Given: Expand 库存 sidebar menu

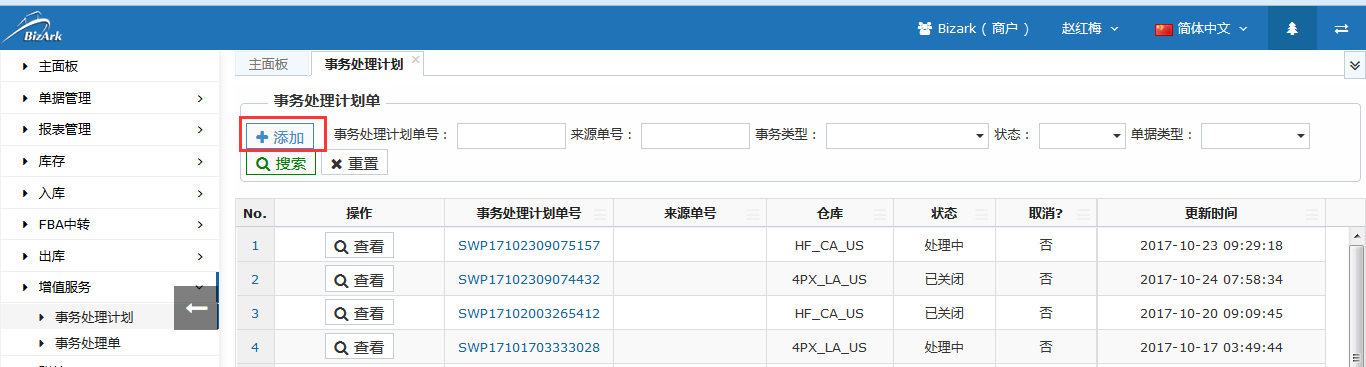Looking at the screenshot, I should tap(109, 161).
